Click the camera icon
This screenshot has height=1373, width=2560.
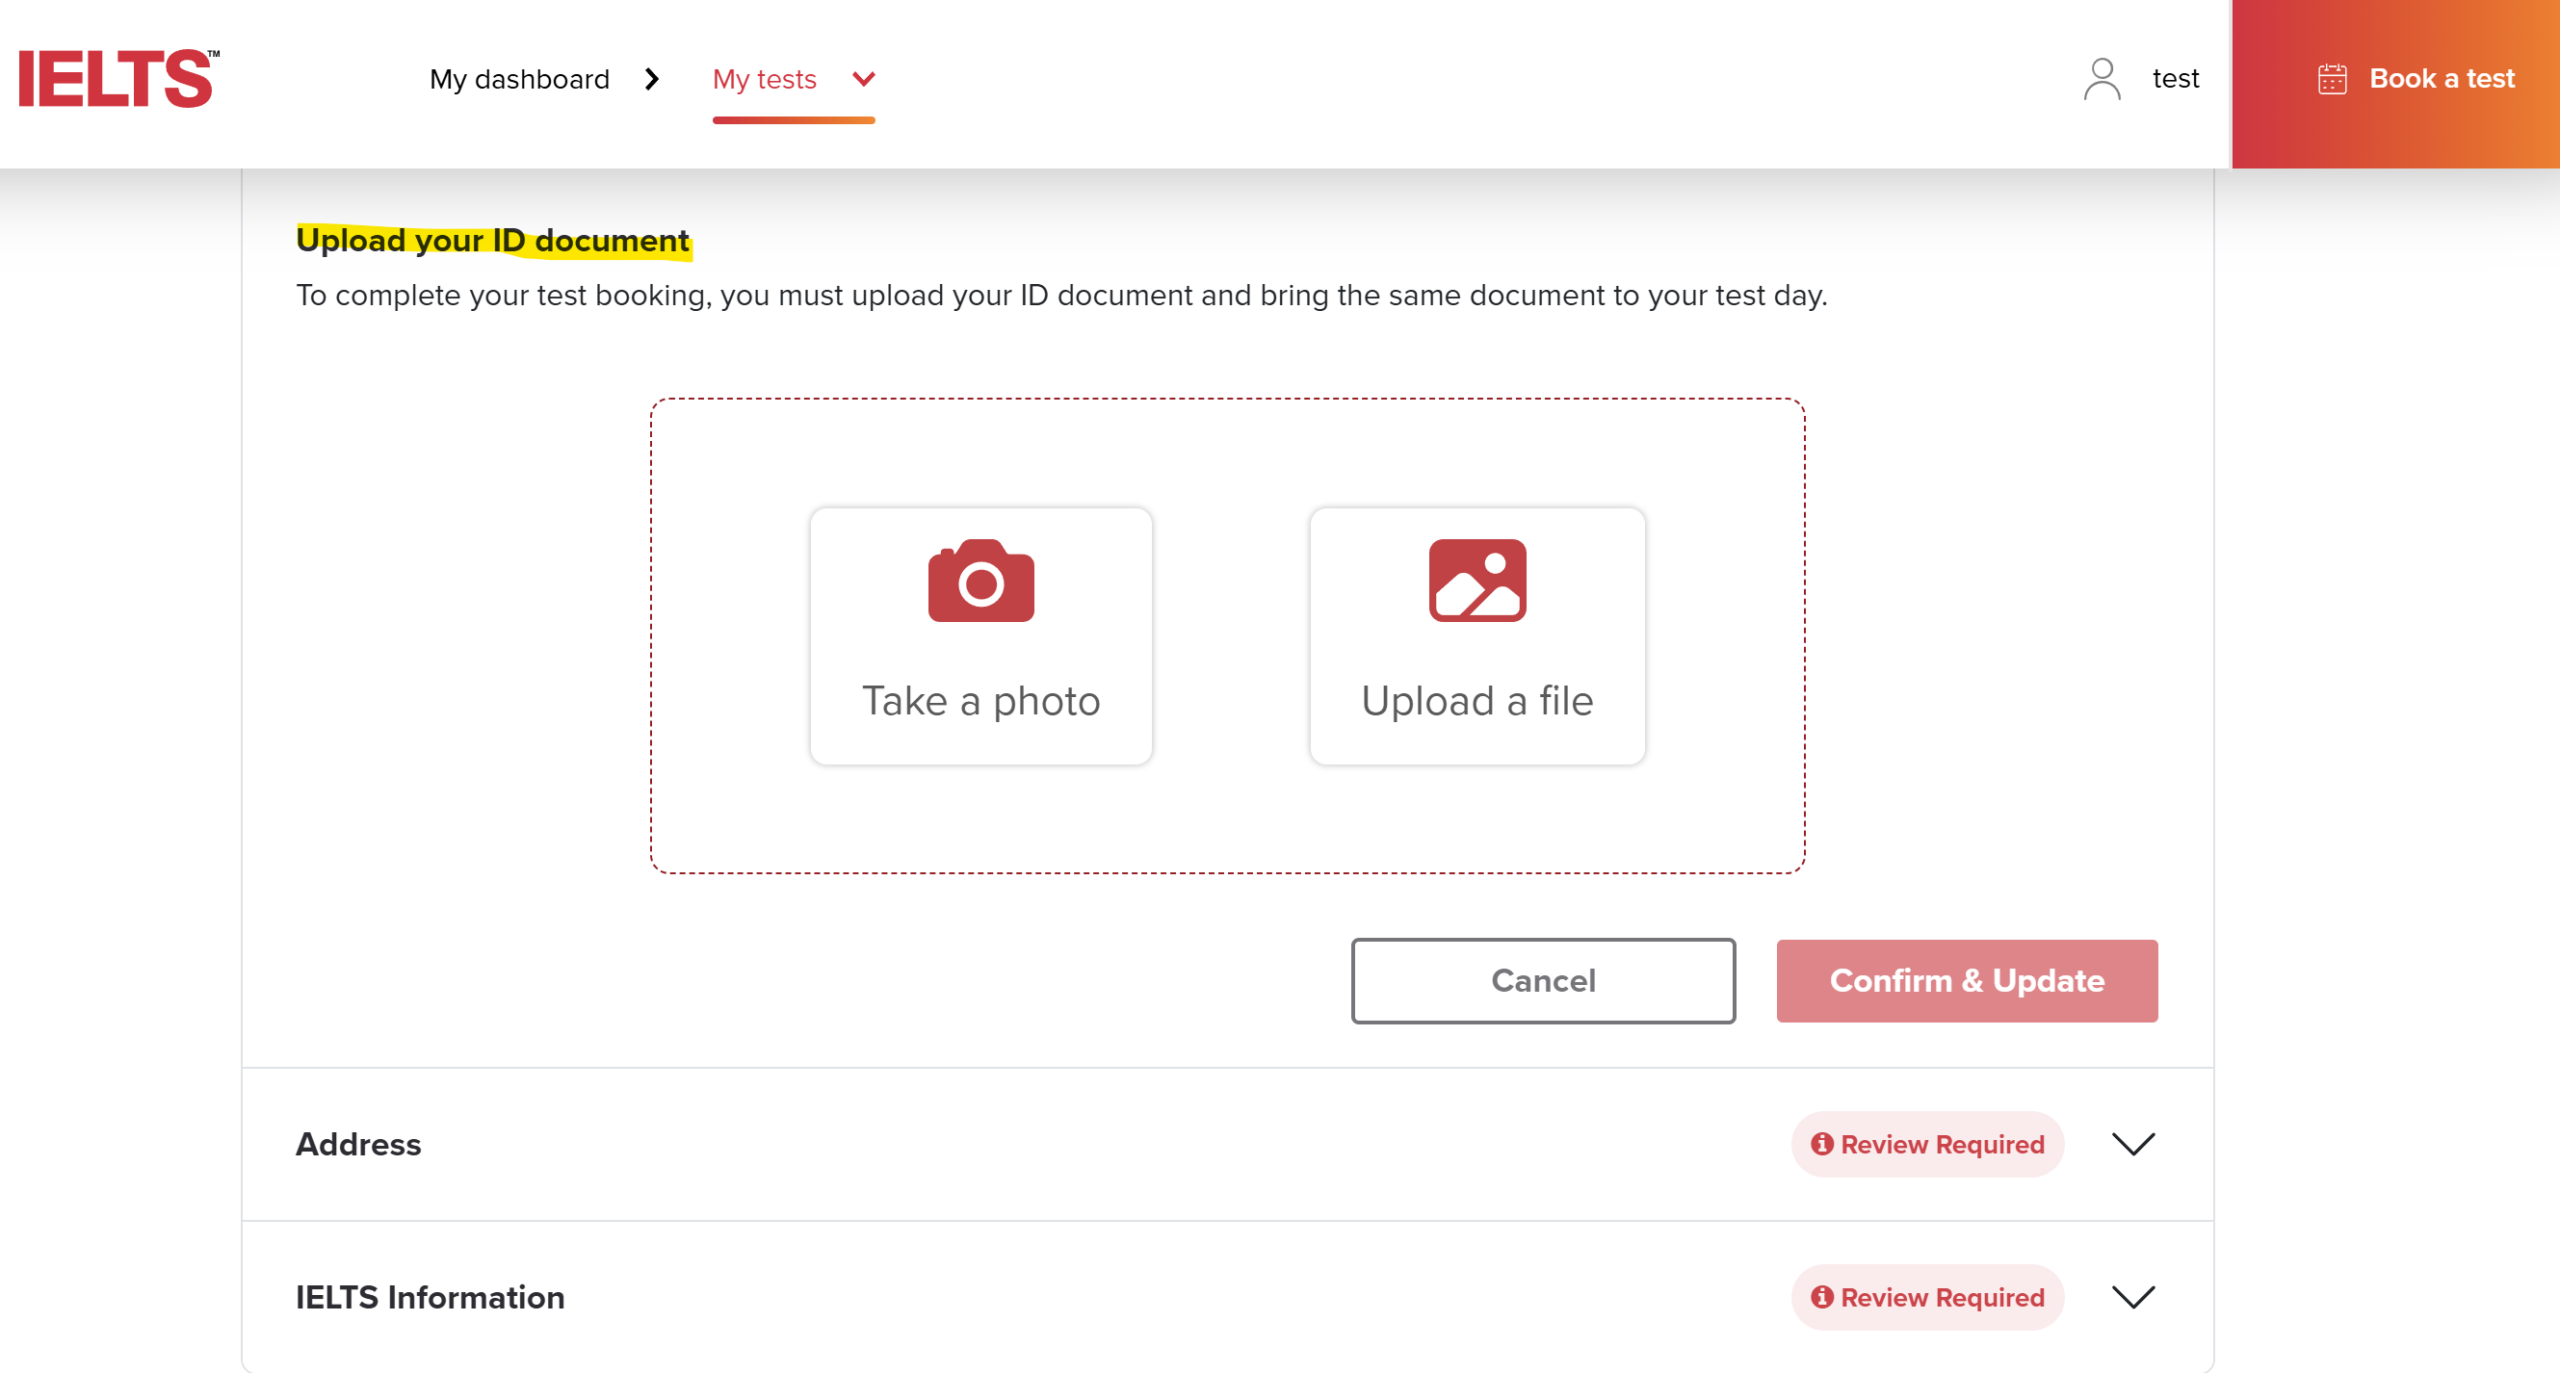point(980,581)
